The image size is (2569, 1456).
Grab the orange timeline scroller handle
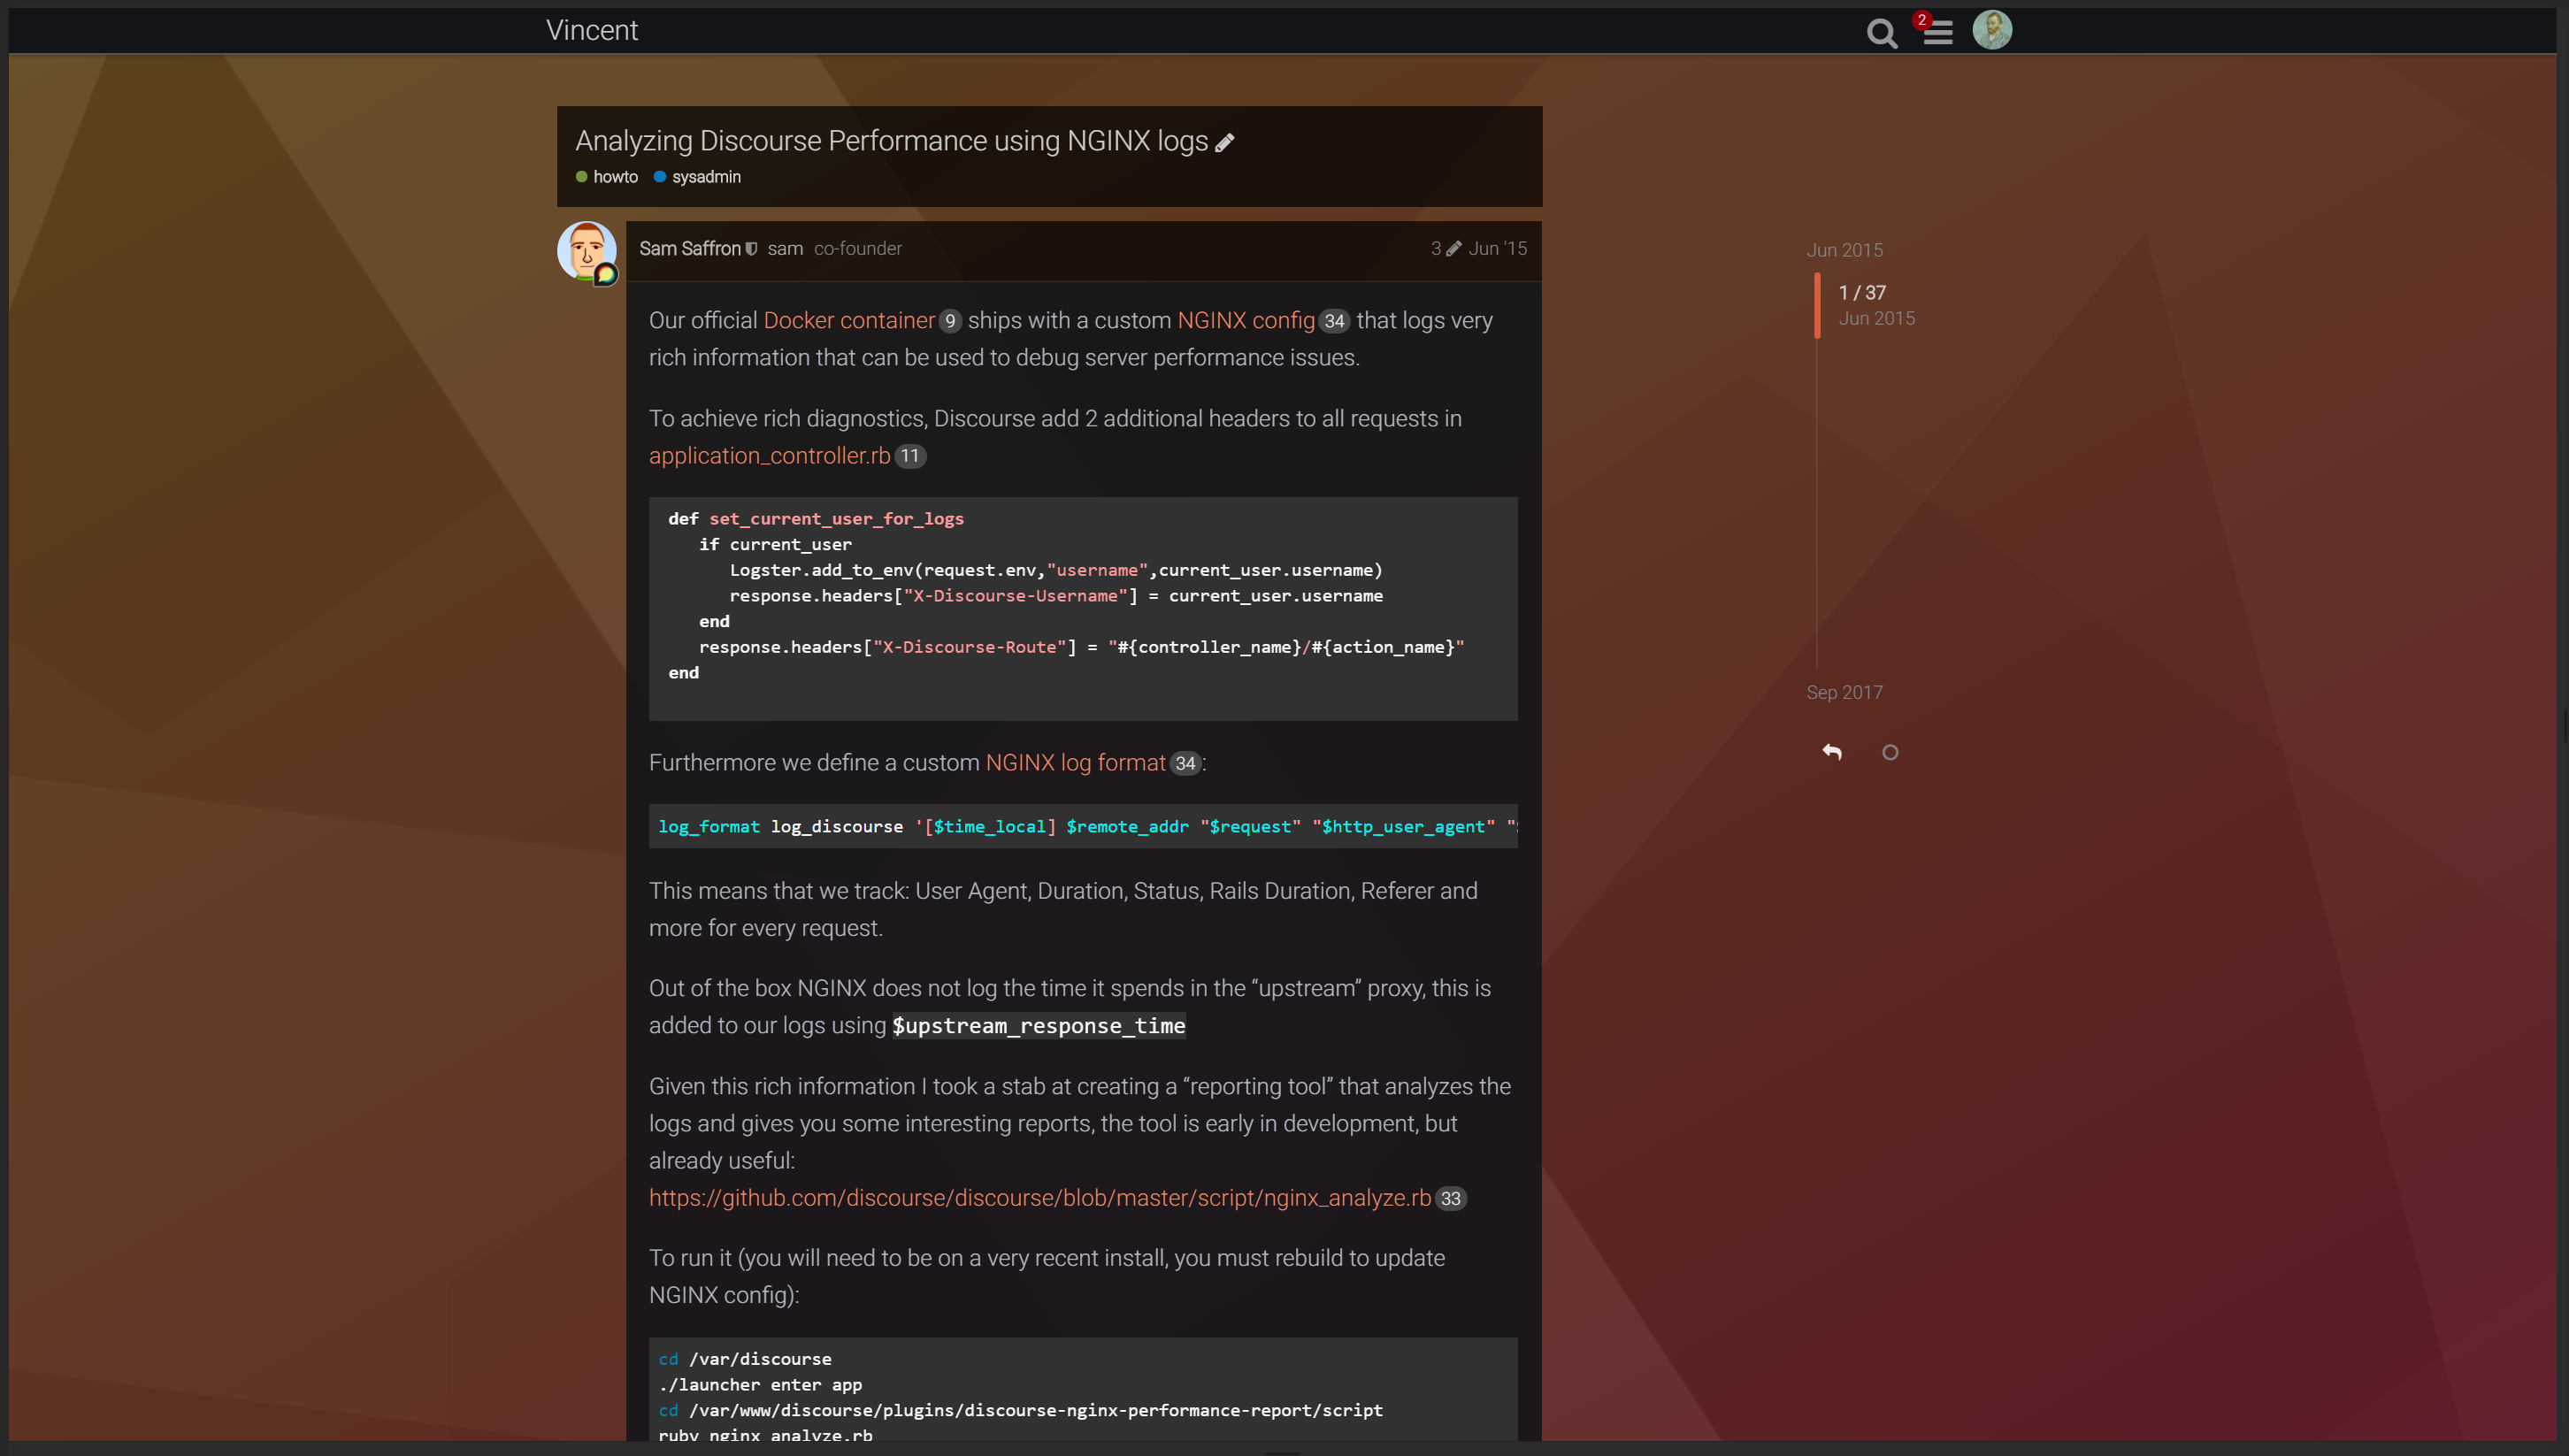pyautogui.click(x=1817, y=305)
